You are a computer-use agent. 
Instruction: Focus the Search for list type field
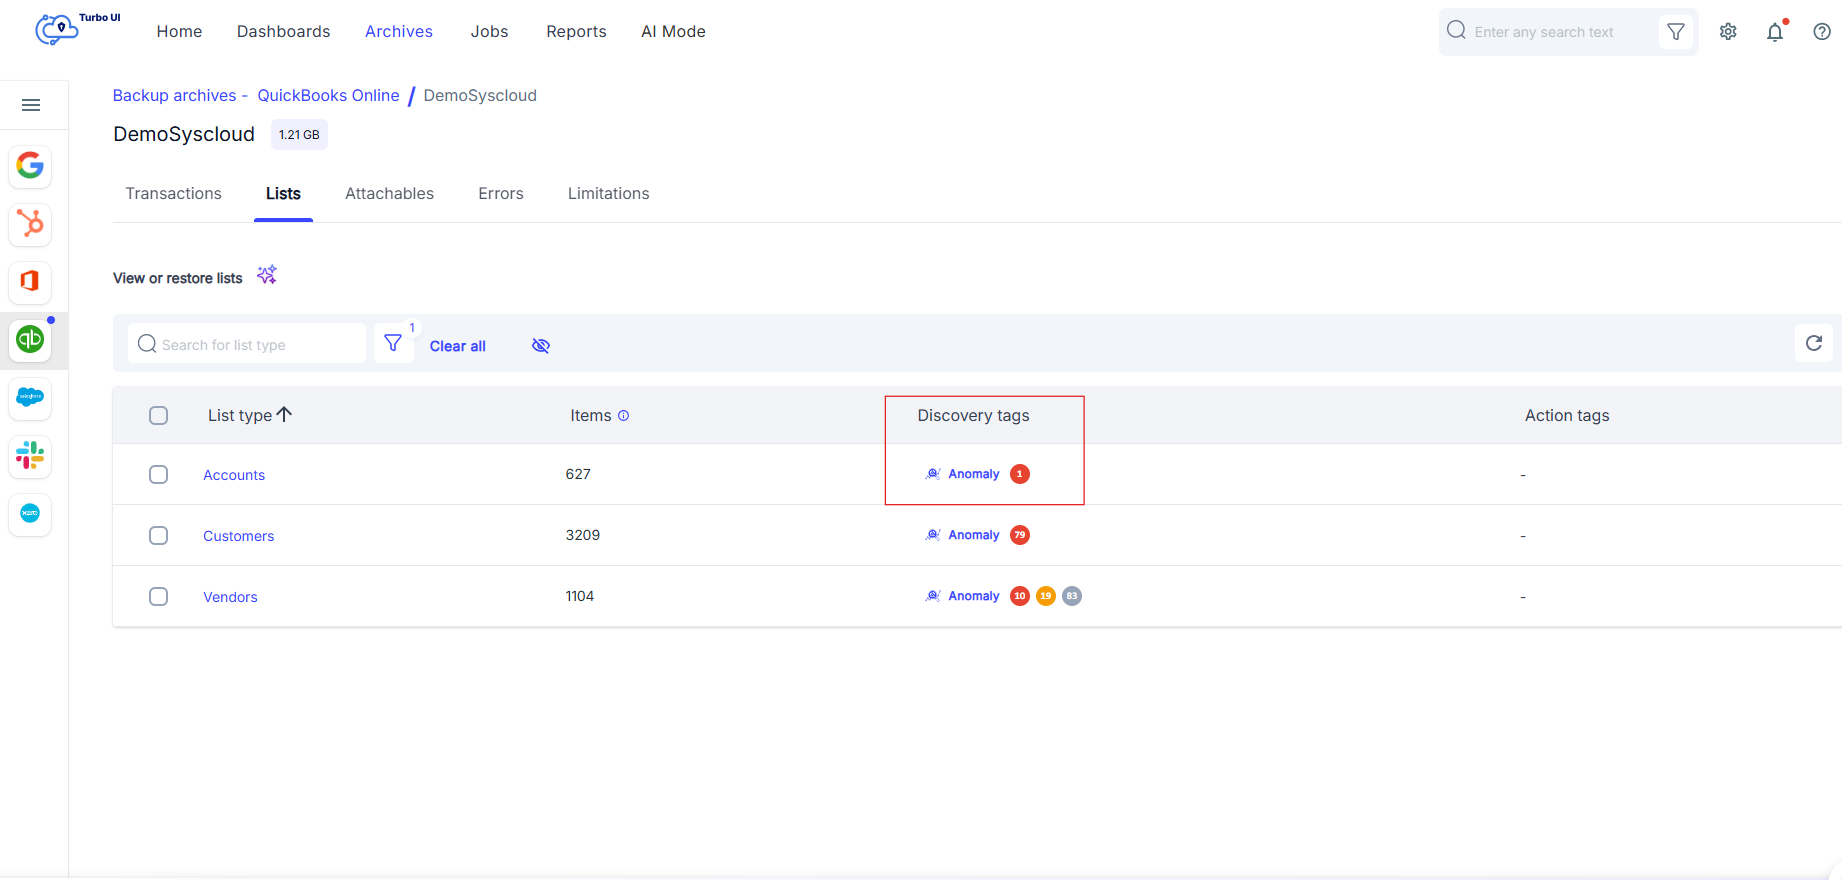pos(247,344)
